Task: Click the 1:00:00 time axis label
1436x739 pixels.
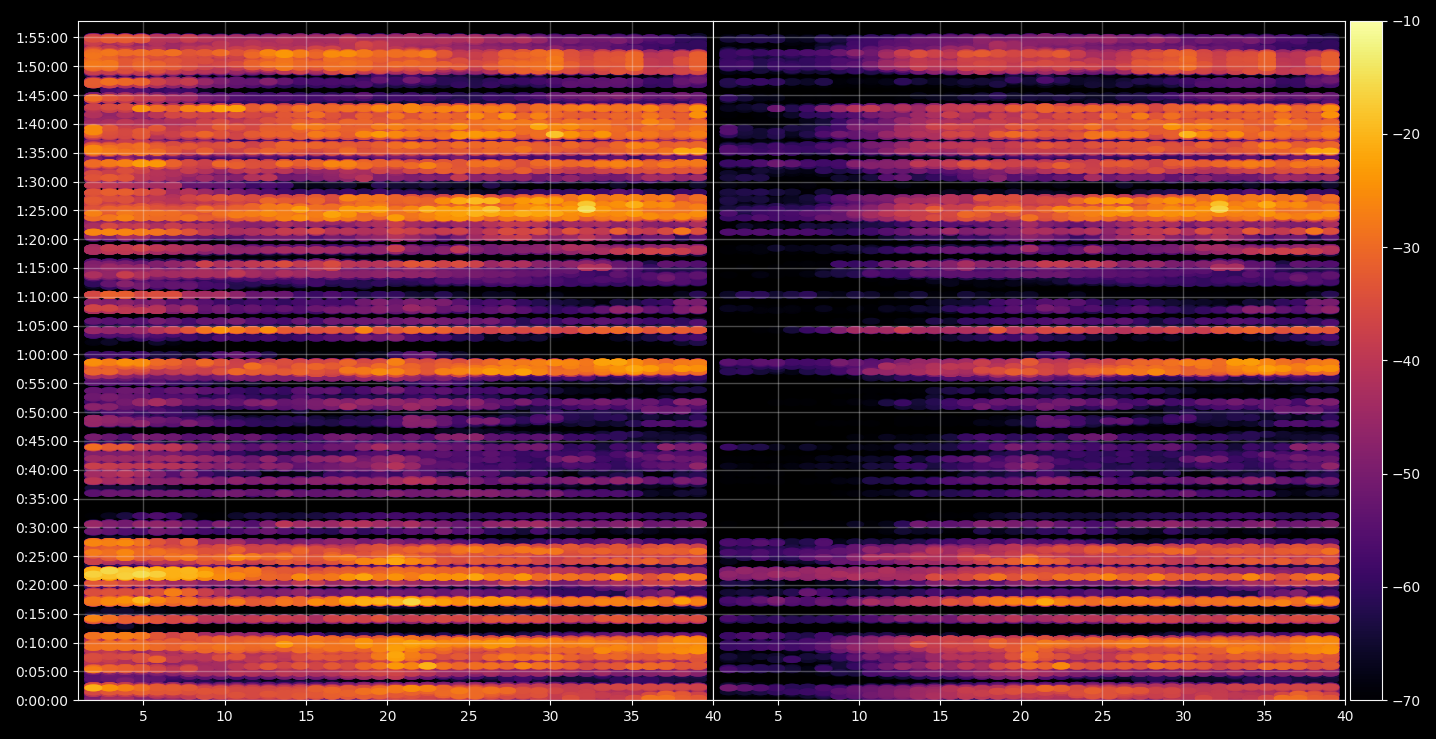Action: (x=42, y=355)
